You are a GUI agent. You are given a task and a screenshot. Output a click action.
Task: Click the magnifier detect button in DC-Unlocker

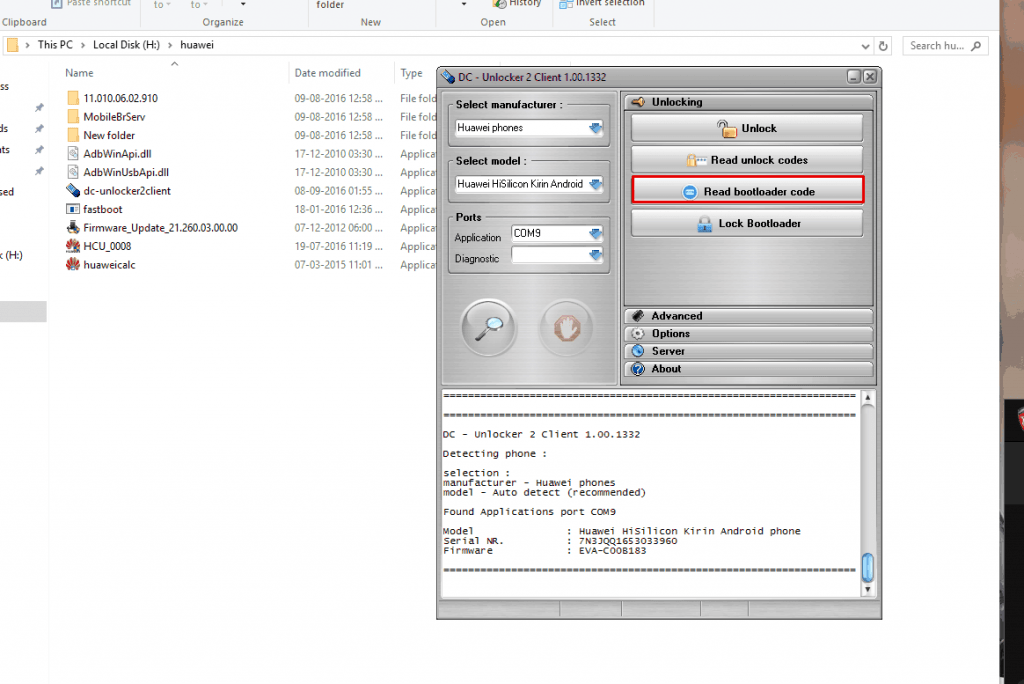coord(488,327)
